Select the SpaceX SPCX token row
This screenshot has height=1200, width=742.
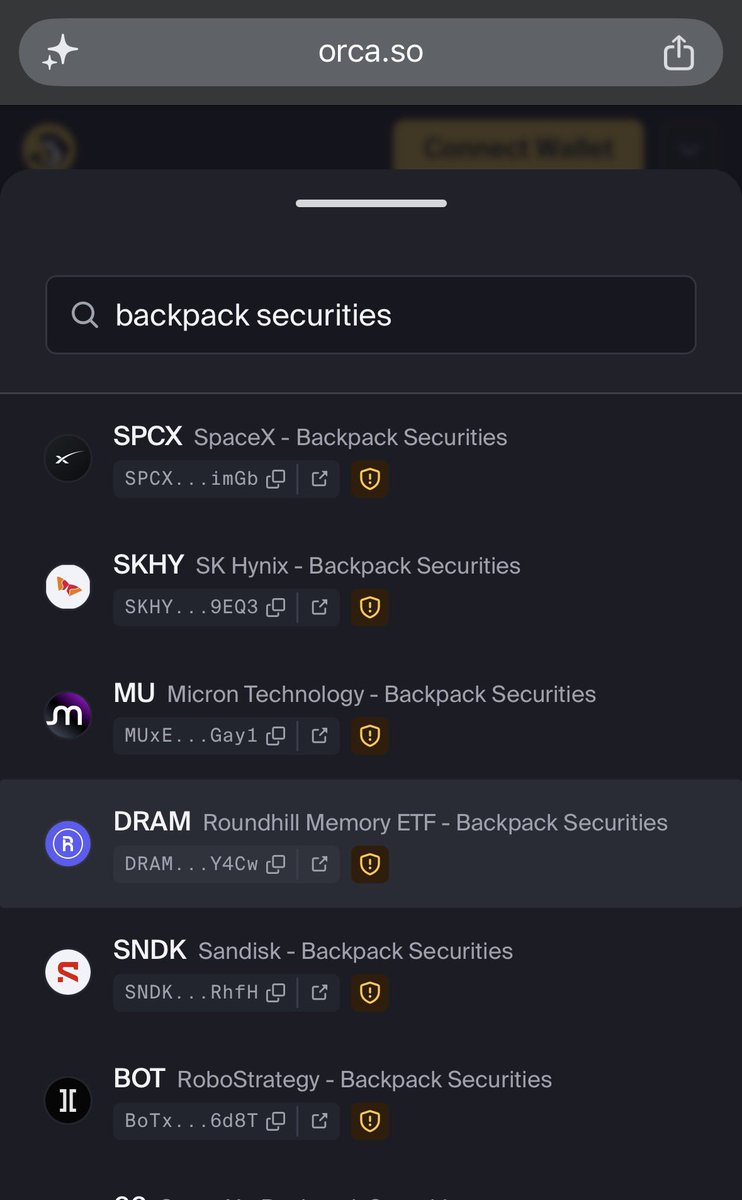pyautogui.click(x=371, y=460)
